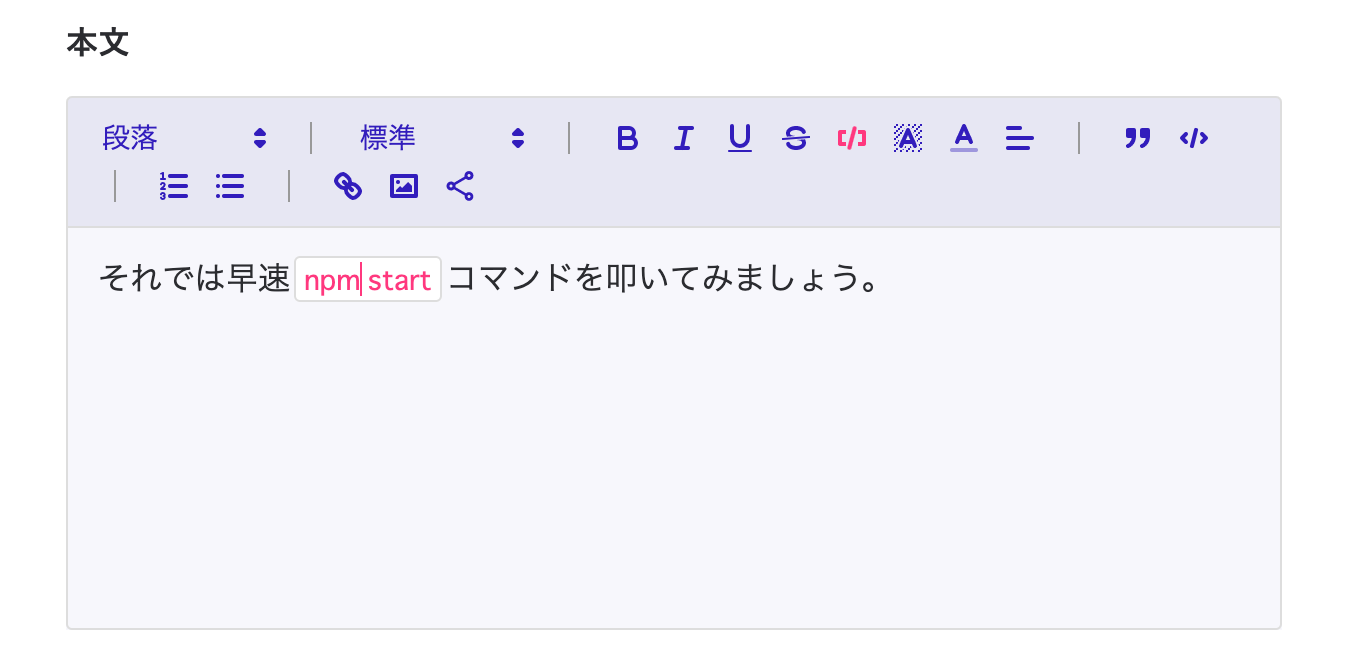Toggle strikethrough formatting
Viewport: 1348px width, 672px height.
click(796, 138)
